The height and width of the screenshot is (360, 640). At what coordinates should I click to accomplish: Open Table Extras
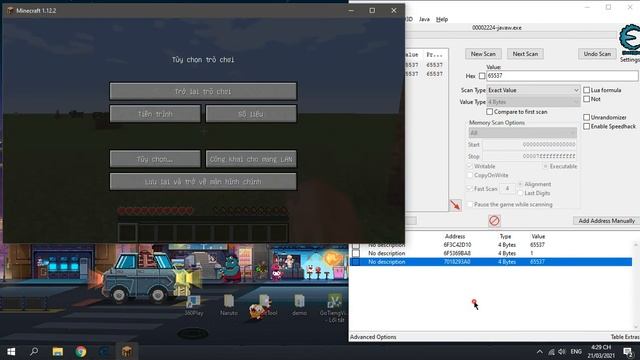[x=625, y=337]
